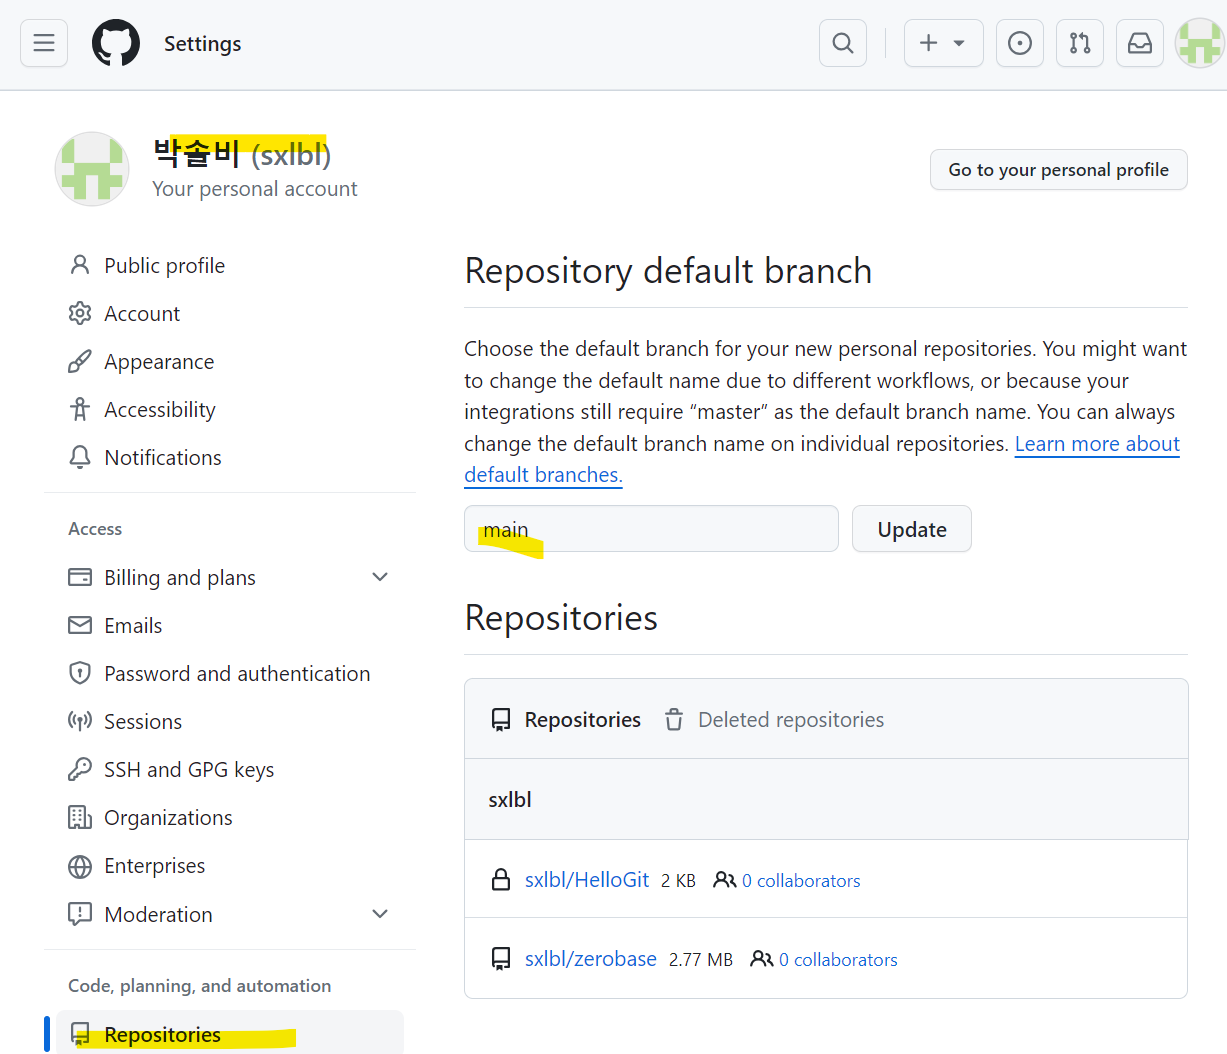
Task: Switch to the Repositories tab
Action: tap(565, 719)
